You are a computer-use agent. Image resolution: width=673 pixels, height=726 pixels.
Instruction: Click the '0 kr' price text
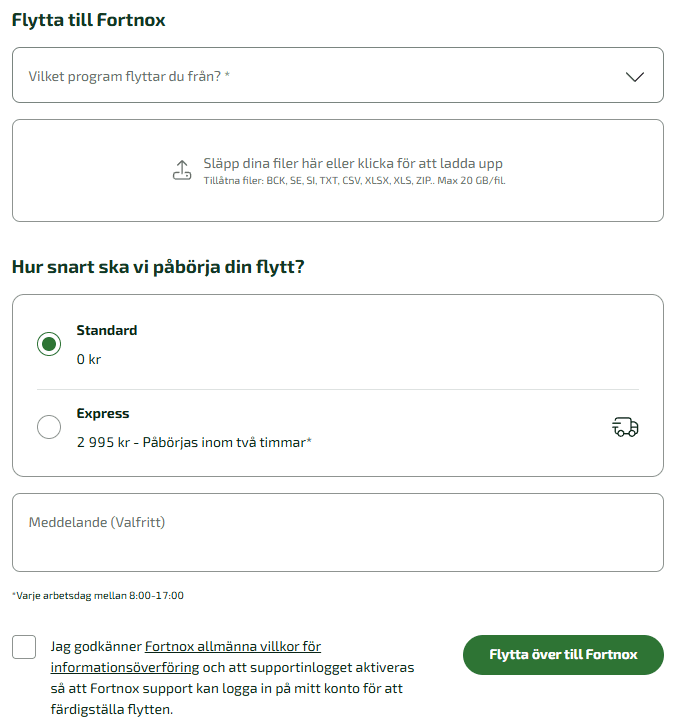click(89, 359)
